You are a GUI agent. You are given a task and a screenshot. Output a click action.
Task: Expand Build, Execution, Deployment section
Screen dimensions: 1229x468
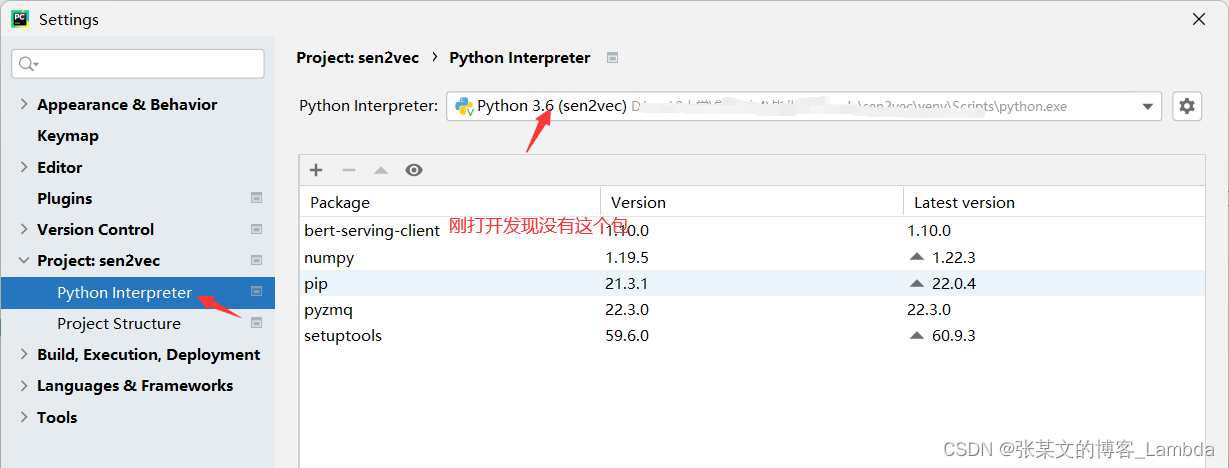coord(24,354)
